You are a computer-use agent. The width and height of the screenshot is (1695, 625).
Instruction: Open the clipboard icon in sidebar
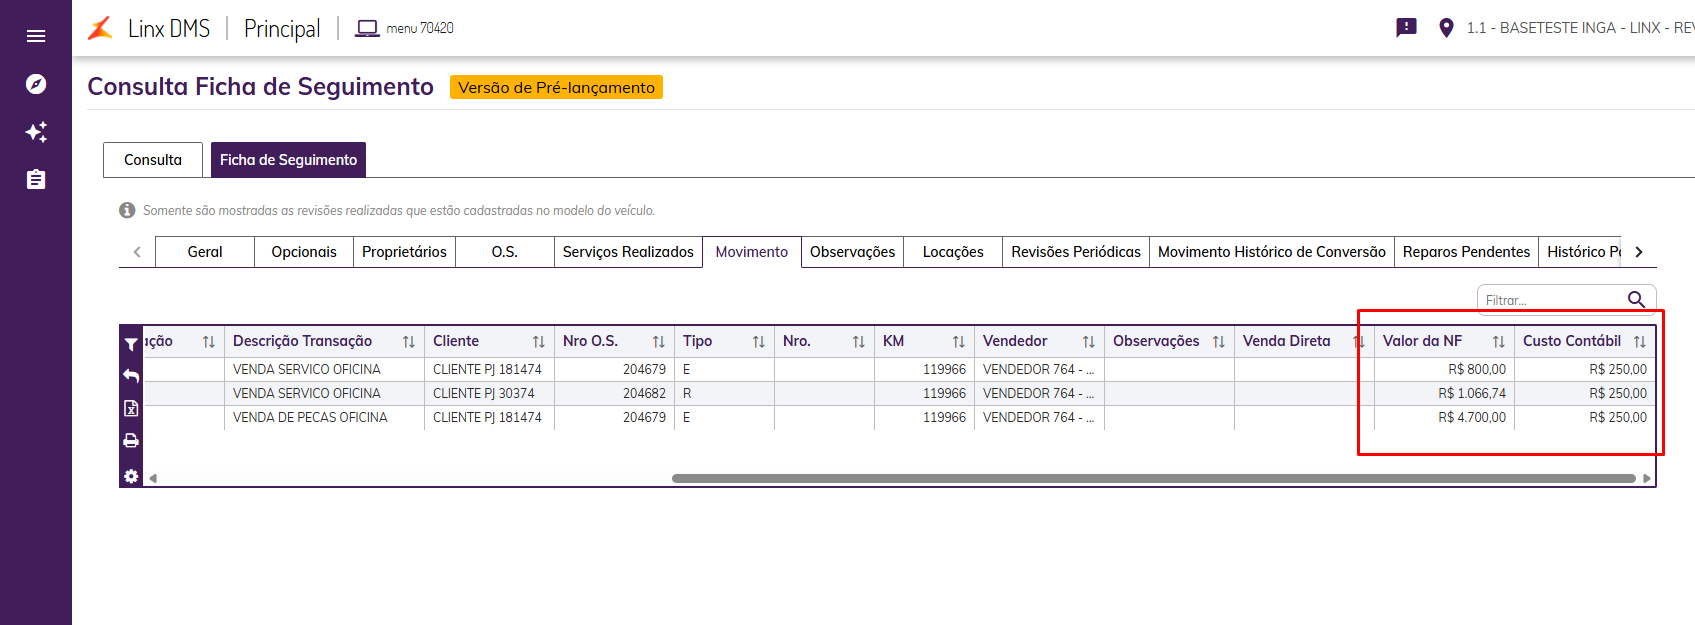coord(36,180)
